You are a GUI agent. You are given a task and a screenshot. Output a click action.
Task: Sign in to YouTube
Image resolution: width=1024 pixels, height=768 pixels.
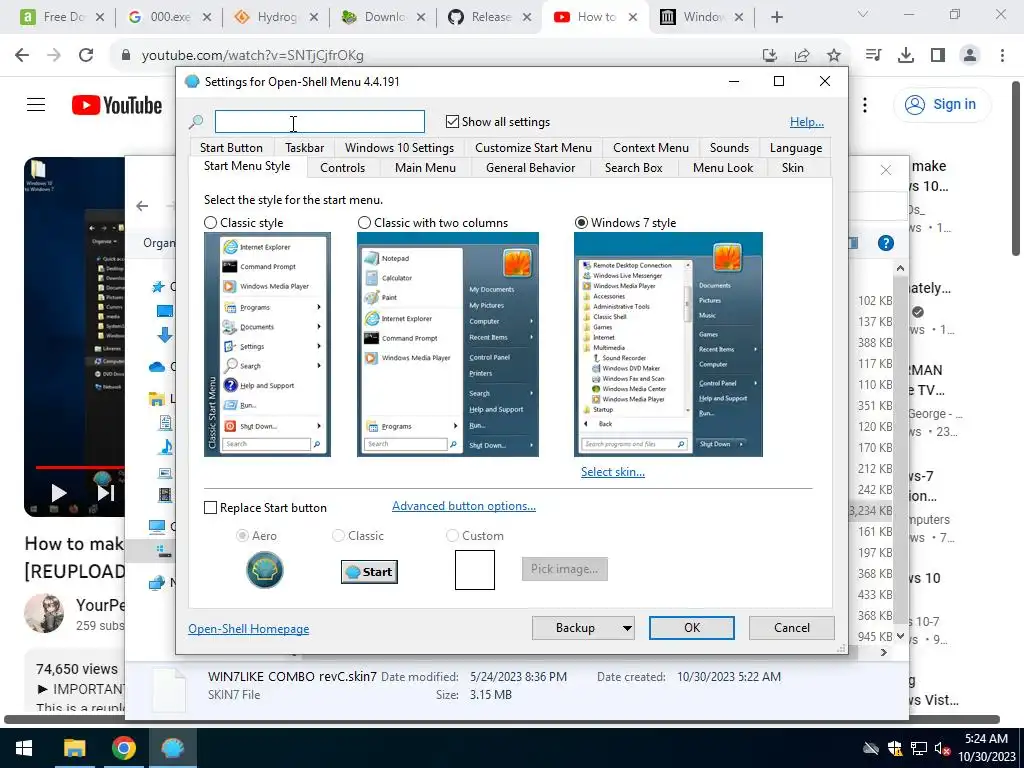coord(941,104)
